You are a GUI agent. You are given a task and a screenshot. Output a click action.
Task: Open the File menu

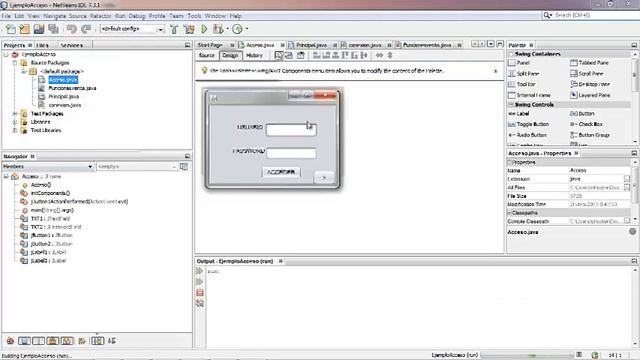pos(6,16)
